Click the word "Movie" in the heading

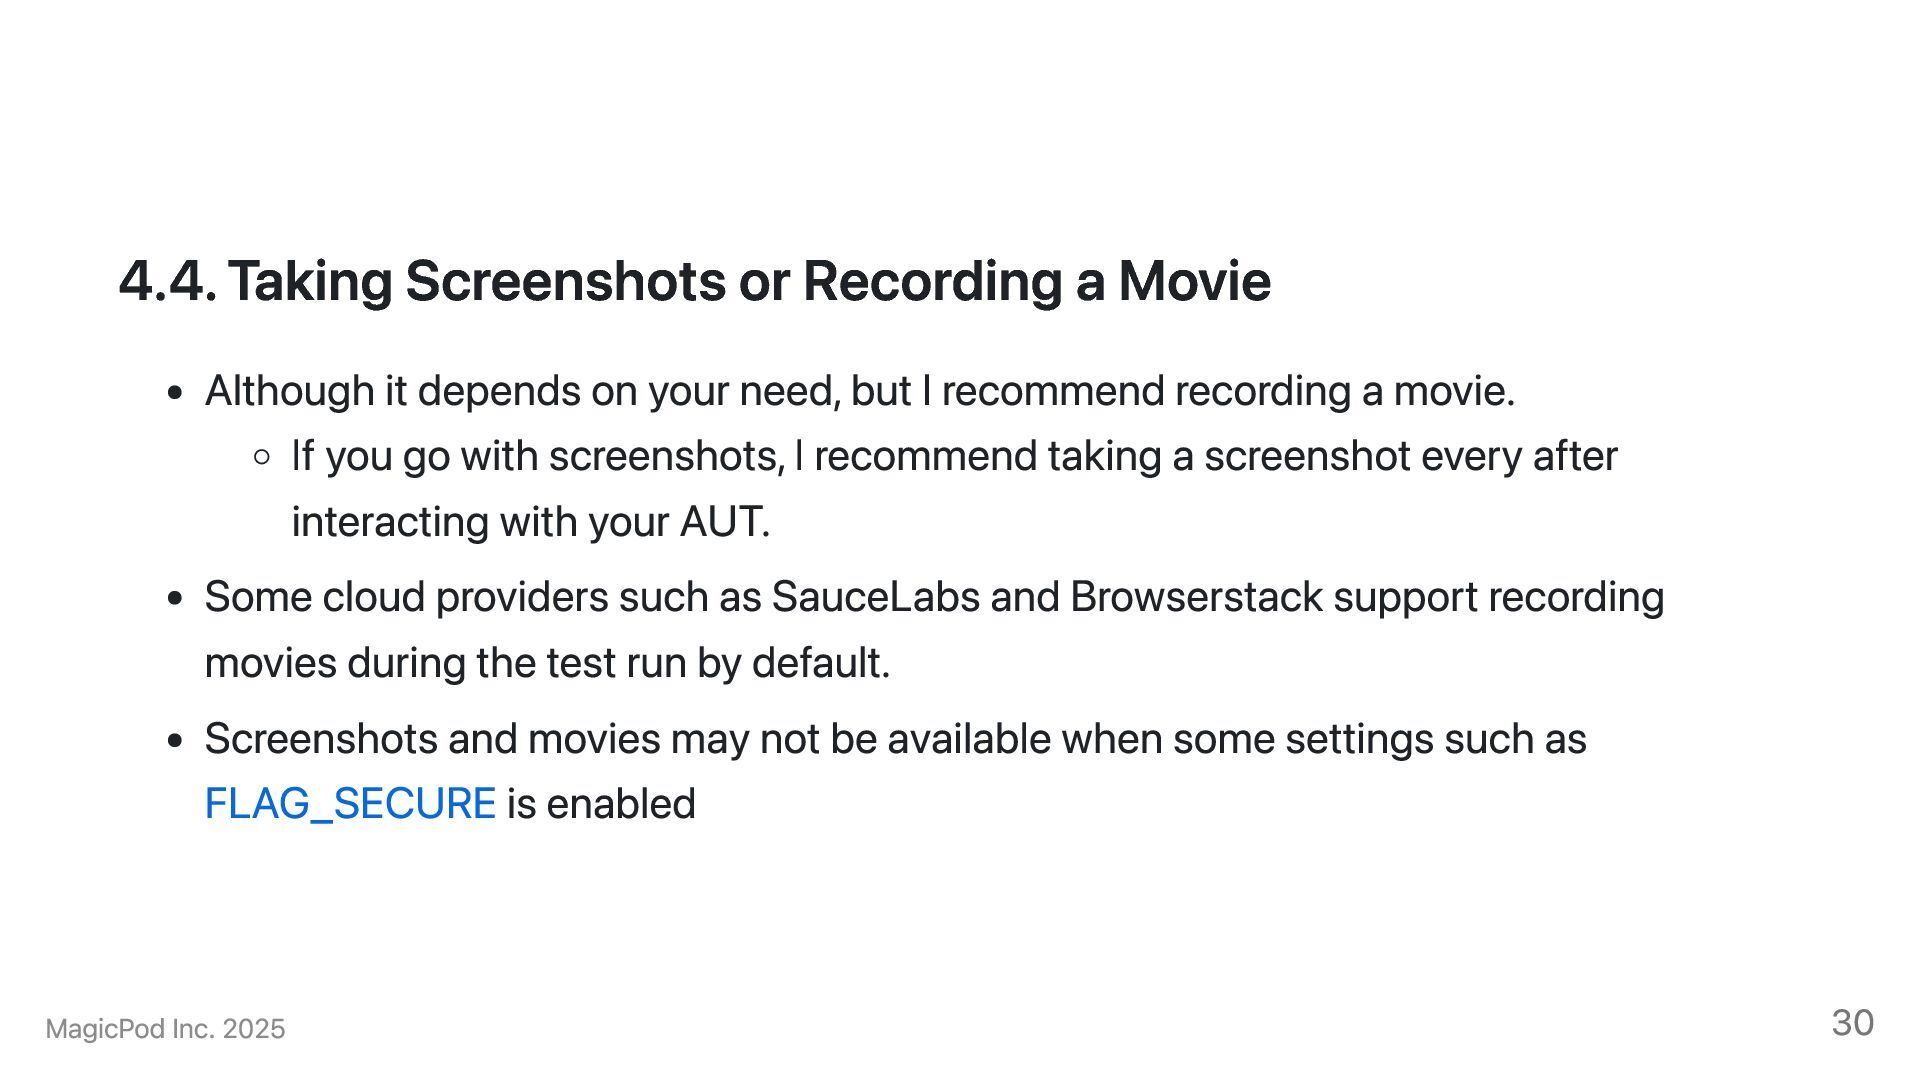click(x=1194, y=281)
